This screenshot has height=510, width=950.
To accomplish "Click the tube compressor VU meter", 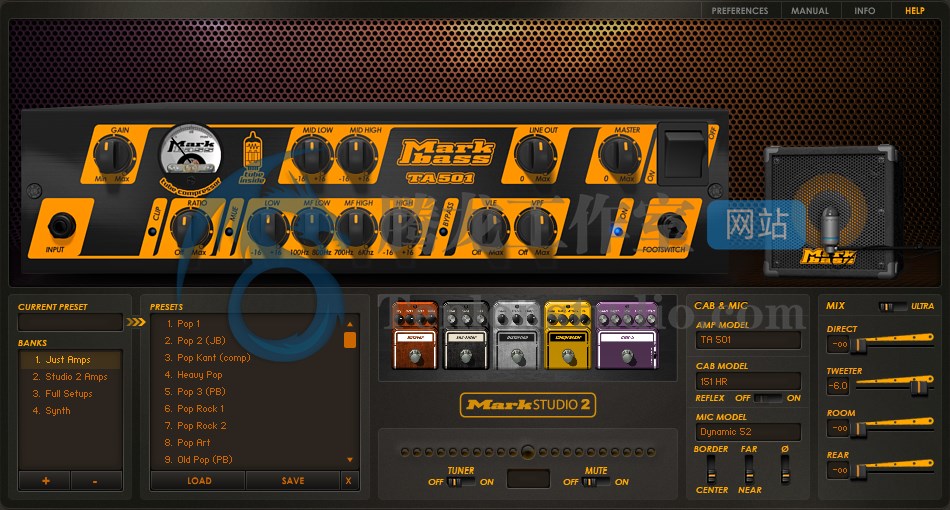I will pyautogui.click(x=190, y=153).
